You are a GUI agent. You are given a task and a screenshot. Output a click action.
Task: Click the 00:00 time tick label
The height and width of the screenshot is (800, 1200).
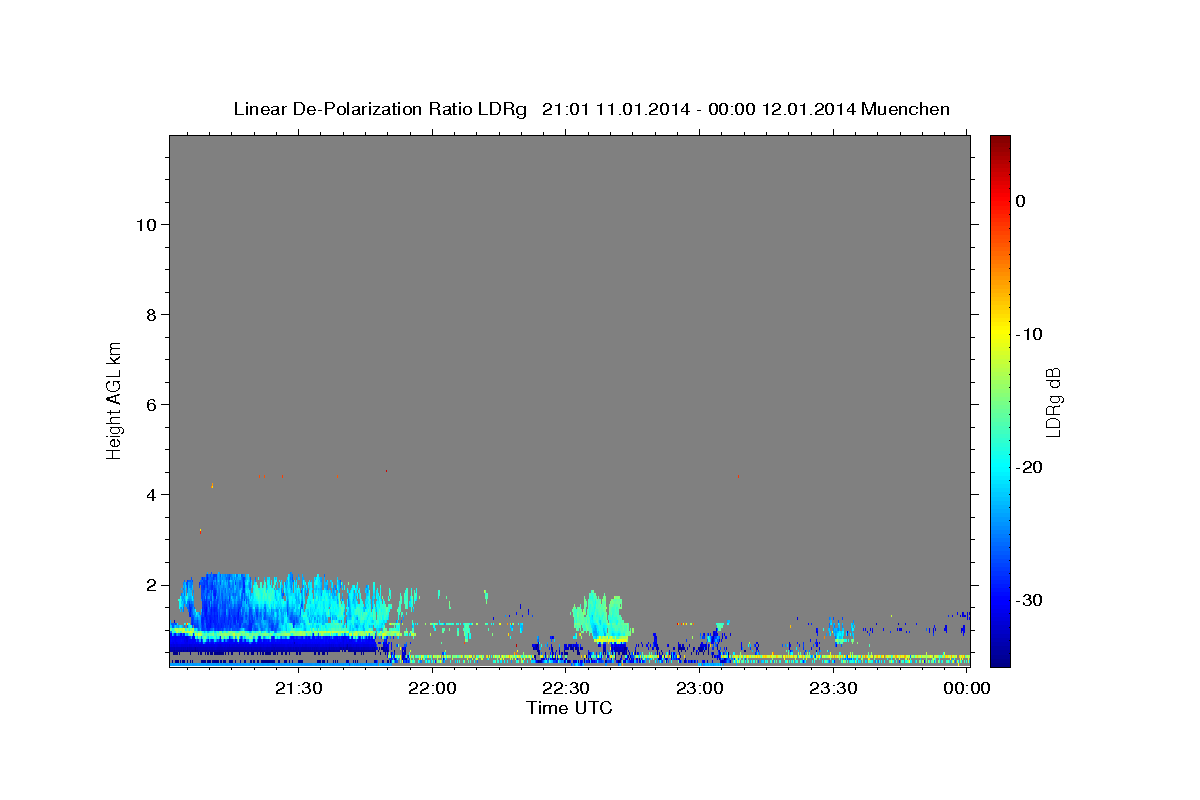pos(967,688)
